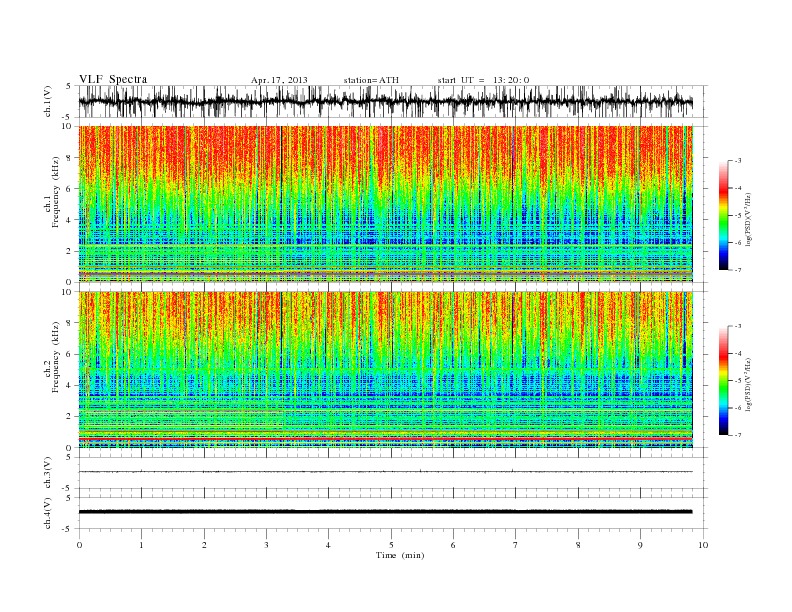The width and height of the screenshot is (792, 612).
Task: Click the ch.2 spectrogram color scale bar
Action: click(x=724, y=380)
